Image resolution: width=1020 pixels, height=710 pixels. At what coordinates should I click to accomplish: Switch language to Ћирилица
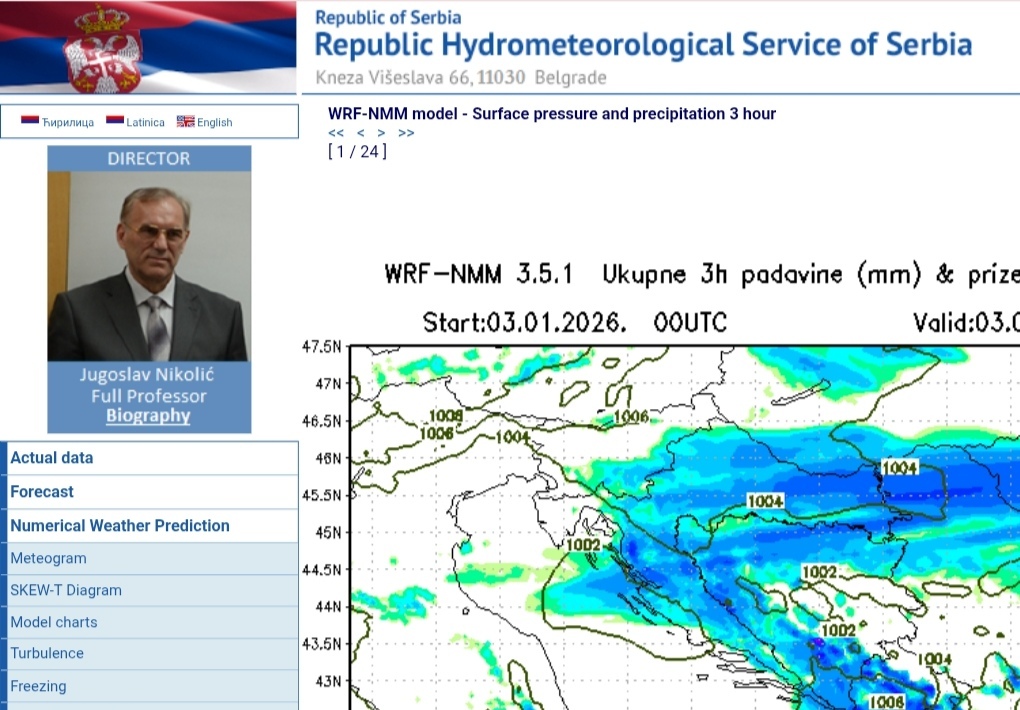[x=68, y=122]
